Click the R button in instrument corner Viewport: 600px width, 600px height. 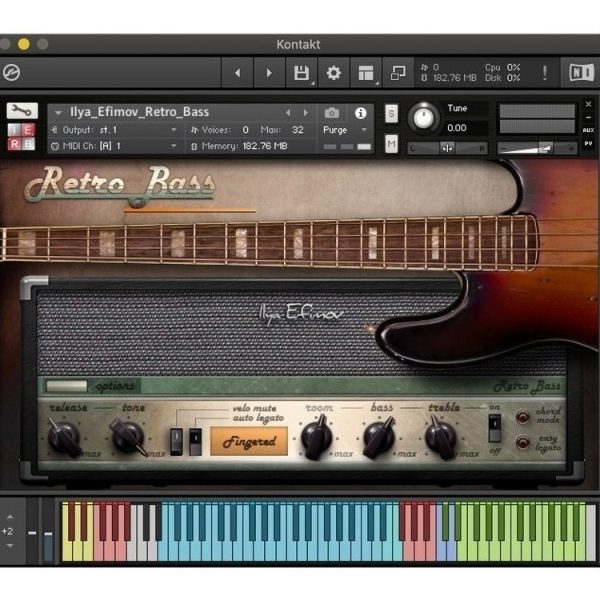pyautogui.click(x=14, y=144)
